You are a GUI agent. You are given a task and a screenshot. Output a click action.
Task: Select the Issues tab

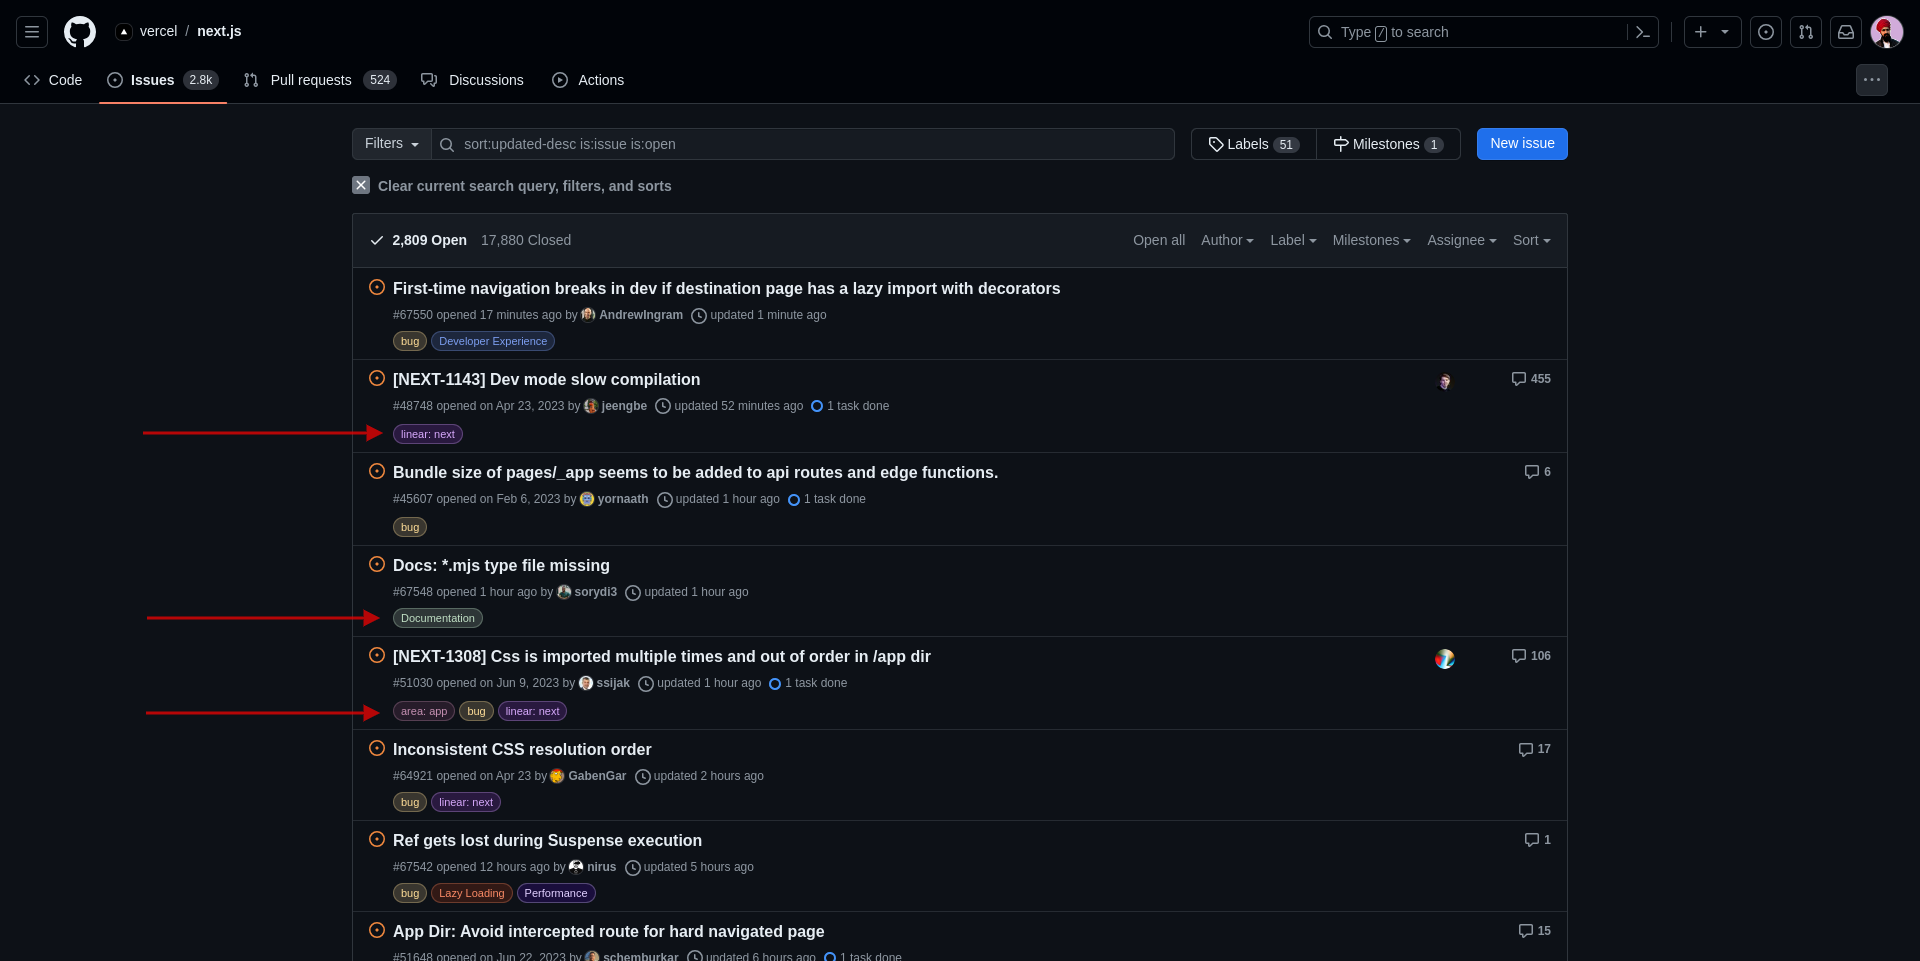(x=163, y=80)
